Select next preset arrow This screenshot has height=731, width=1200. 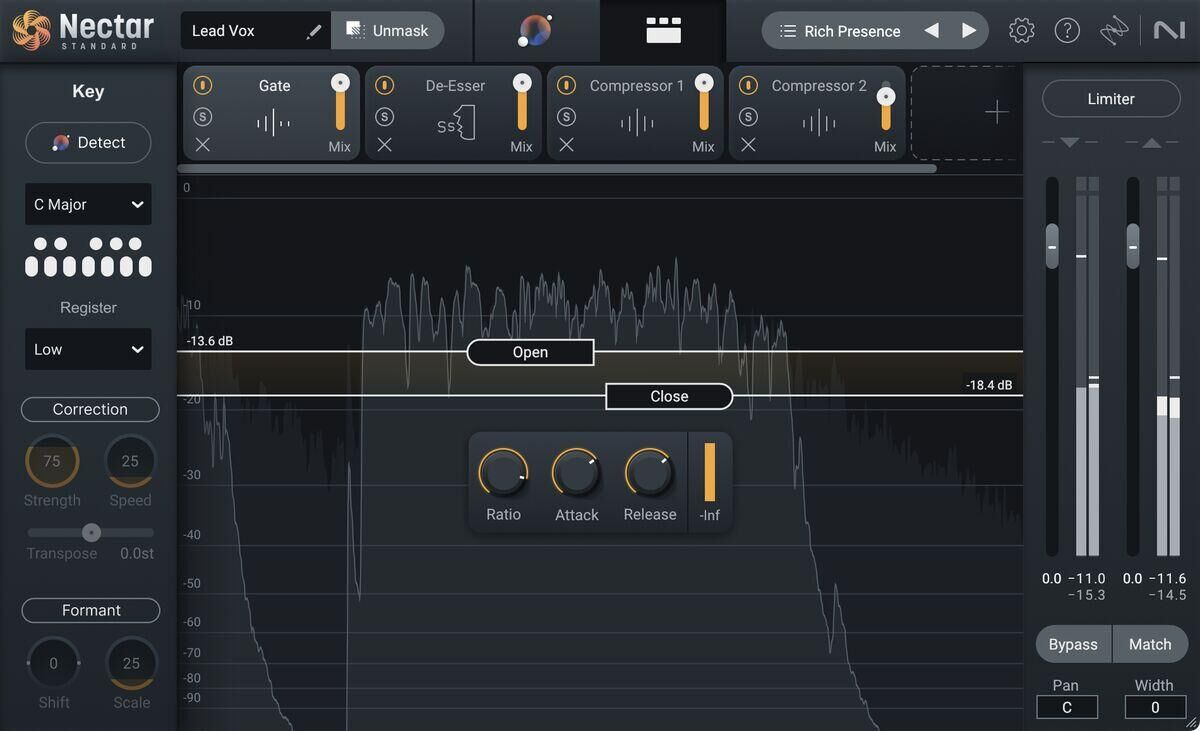pyautogui.click(x=969, y=31)
